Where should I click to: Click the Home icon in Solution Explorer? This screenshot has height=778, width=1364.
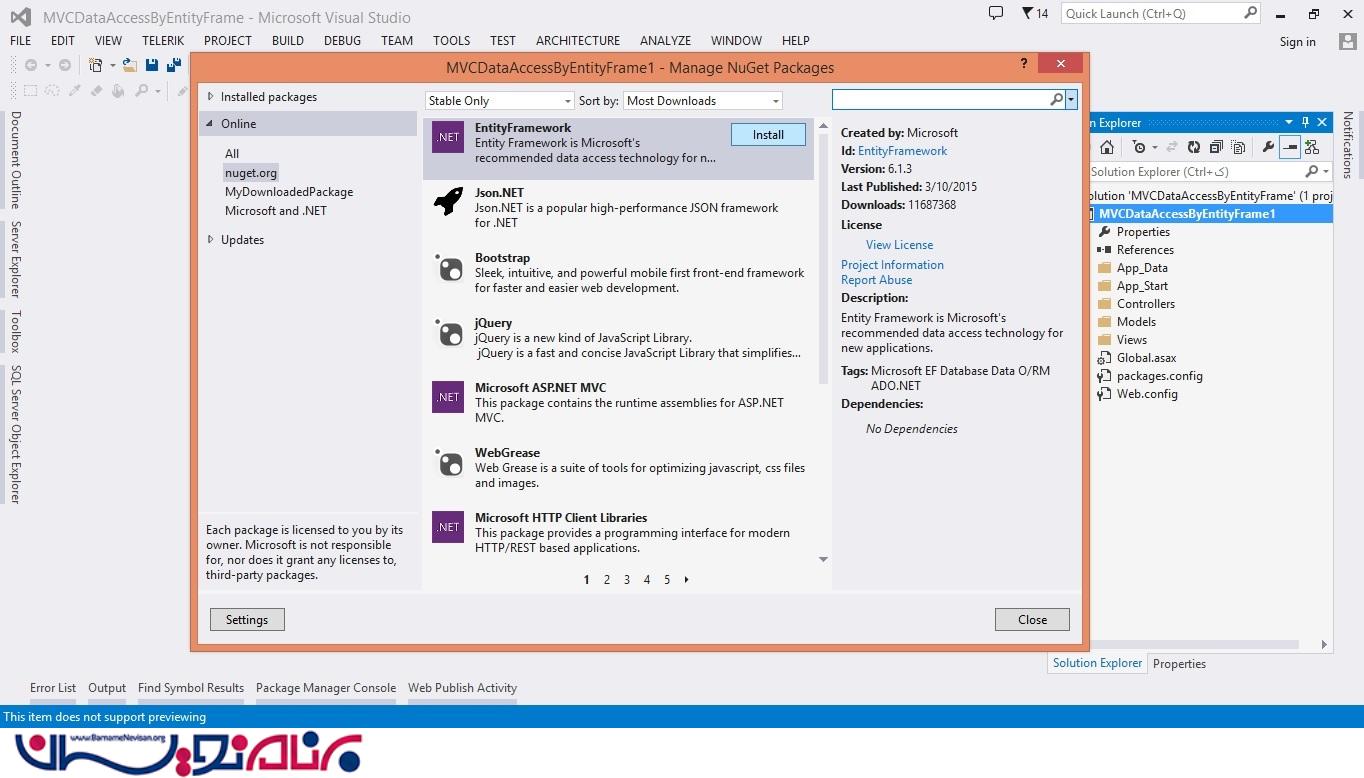[x=1107, y=147]
